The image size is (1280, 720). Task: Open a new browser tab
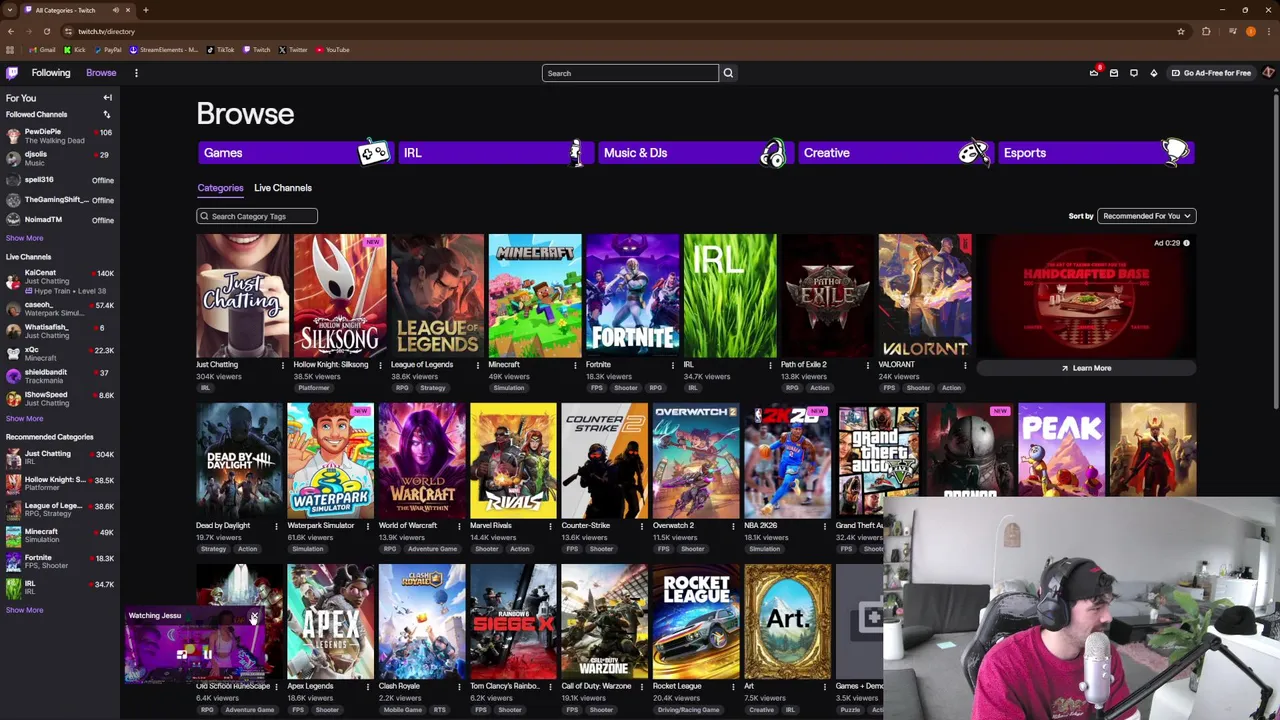pyautogui.click(x=145, y=10)
